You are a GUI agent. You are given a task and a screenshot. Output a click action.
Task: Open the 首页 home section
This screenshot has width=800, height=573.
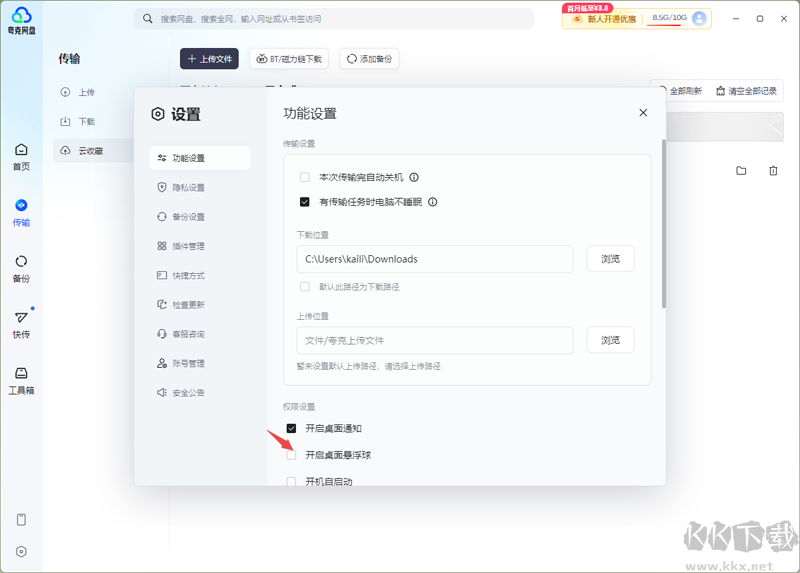[x=21, y=157]
